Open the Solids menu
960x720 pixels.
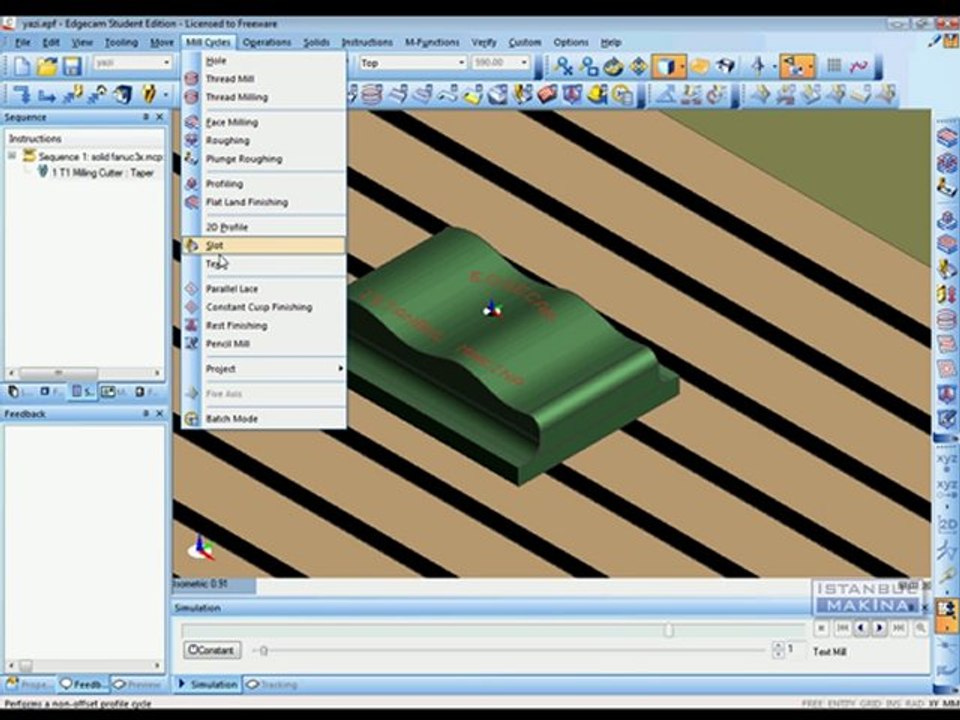[316, 42]
